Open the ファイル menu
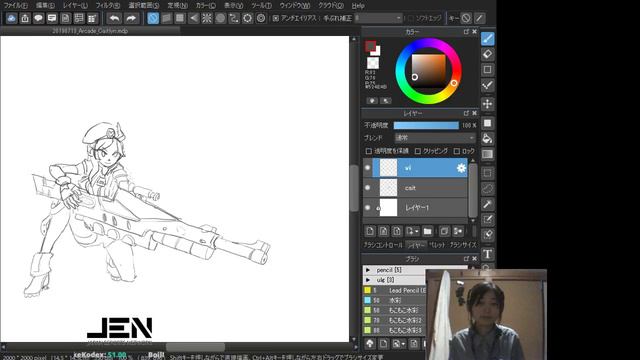The image size is (640, 360). tap(16, 5)
